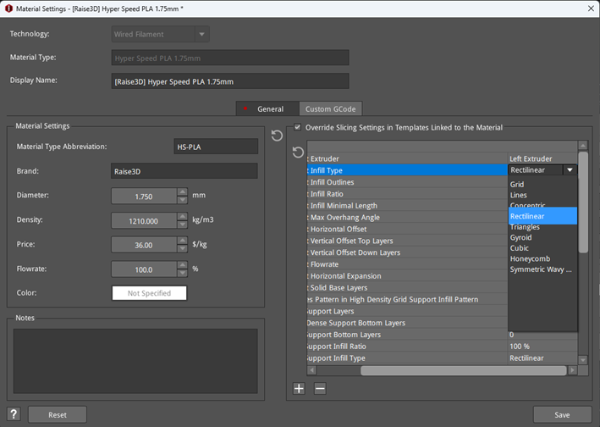Click the reset arrow beside Override Slicing Settings
600x427 pixels.
277,135
